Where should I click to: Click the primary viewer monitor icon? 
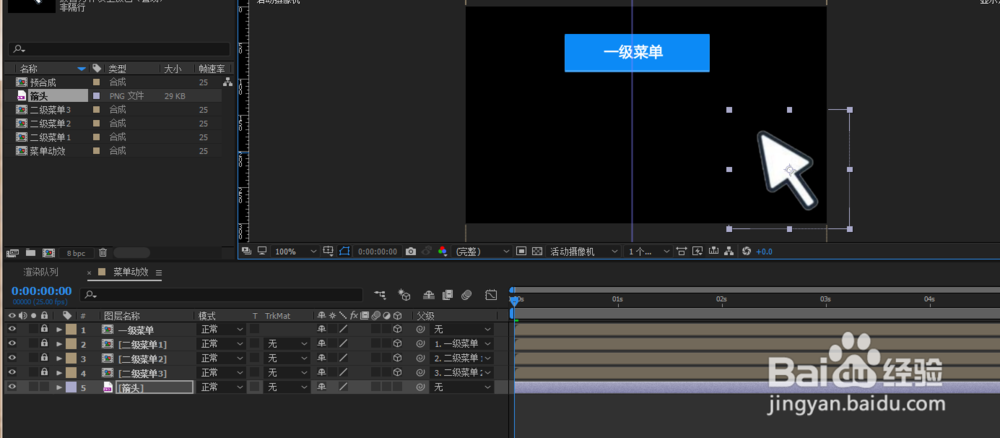pos(261,251)
